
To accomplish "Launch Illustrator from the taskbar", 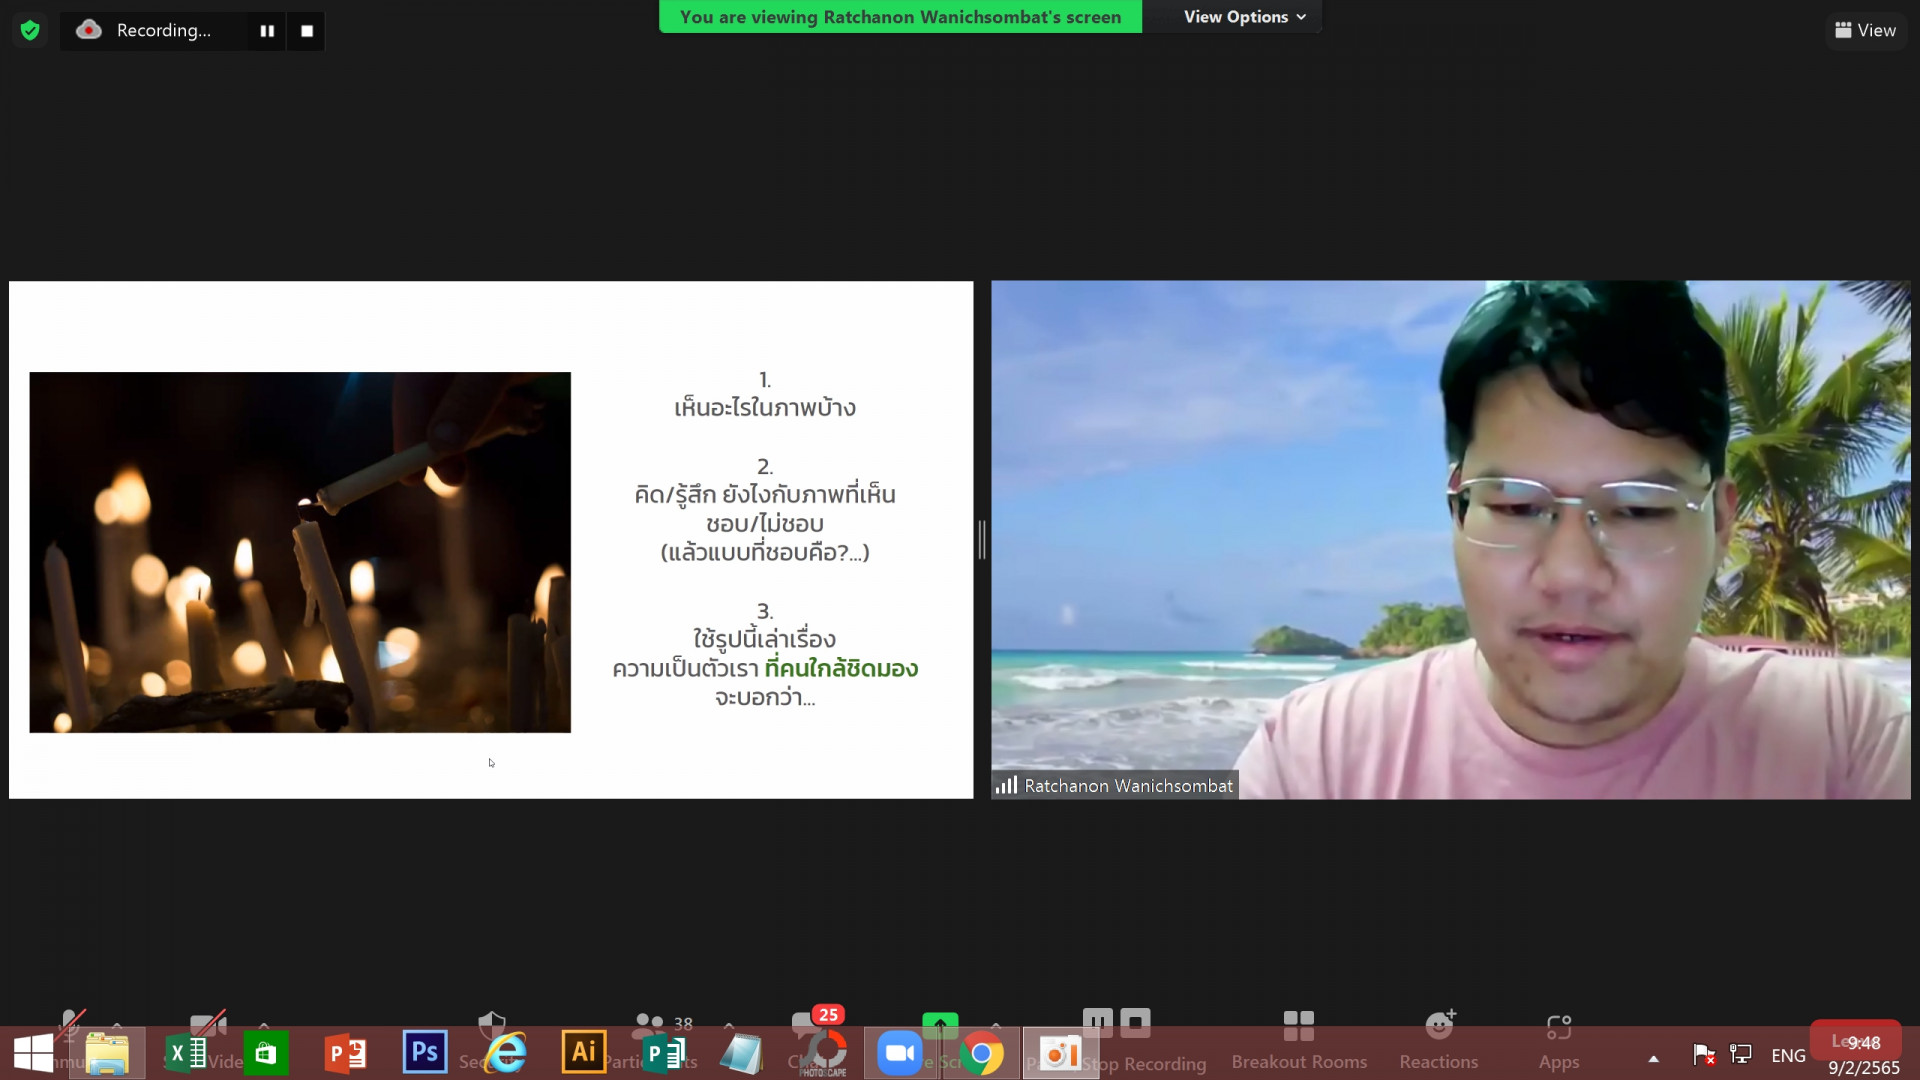I will [x=584, y=1053].
